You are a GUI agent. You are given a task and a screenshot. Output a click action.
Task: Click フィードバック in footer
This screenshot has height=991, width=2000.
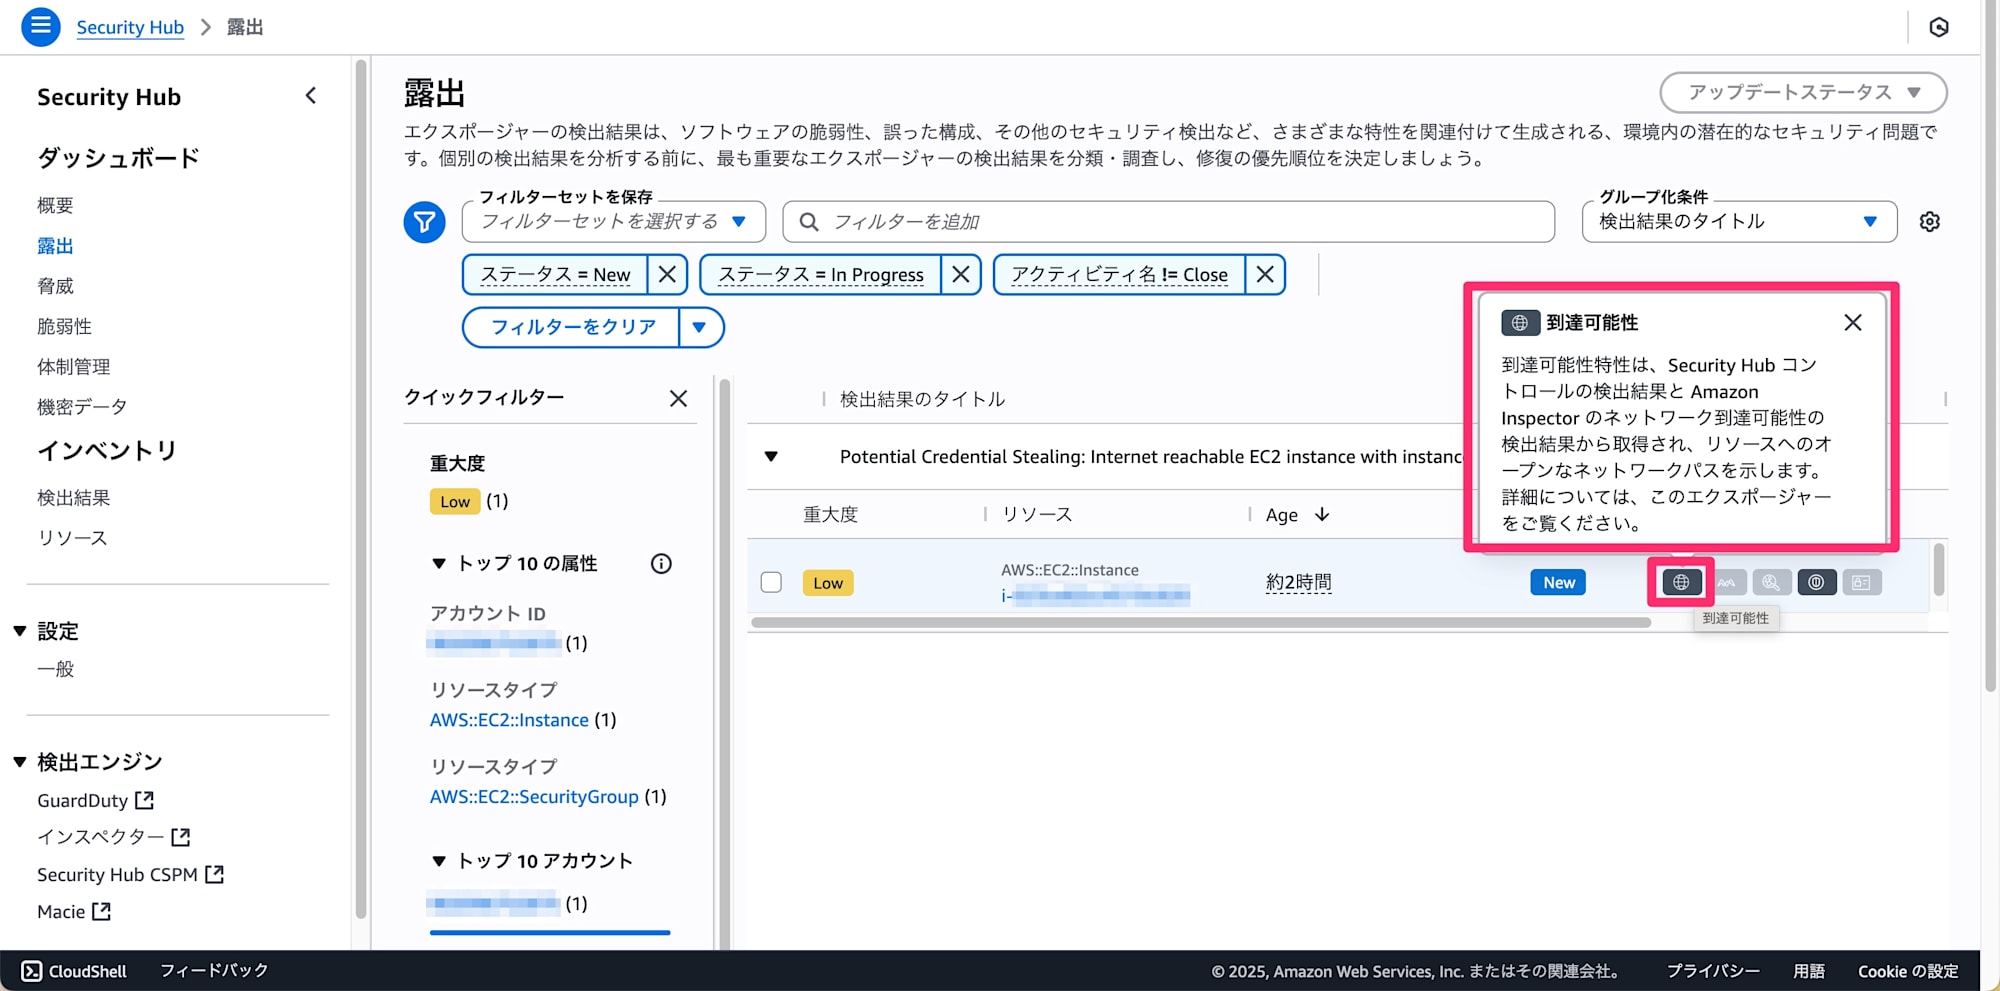[214, 971]
